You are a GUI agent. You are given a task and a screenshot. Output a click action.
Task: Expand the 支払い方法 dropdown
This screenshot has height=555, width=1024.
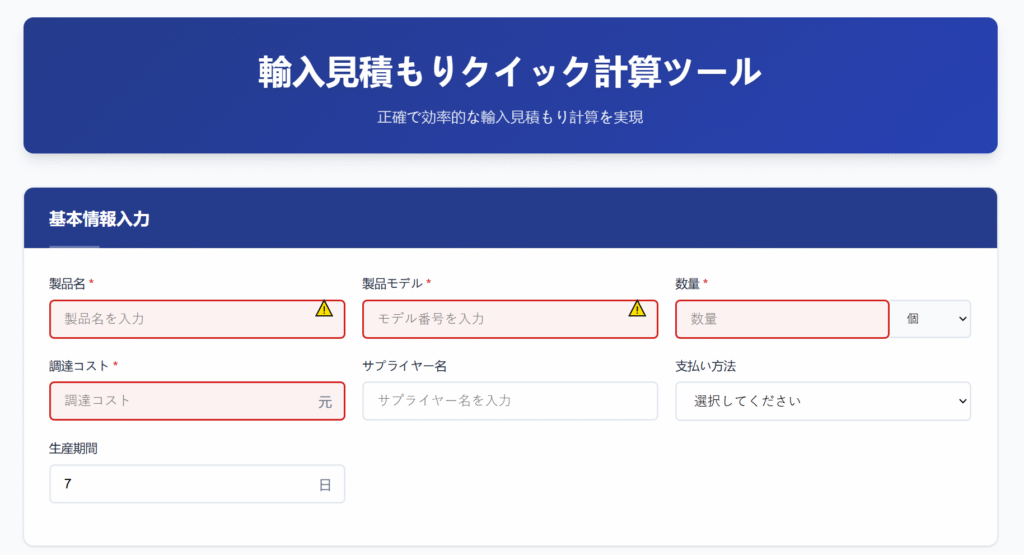pyautogui.click(x=823, y=401)
